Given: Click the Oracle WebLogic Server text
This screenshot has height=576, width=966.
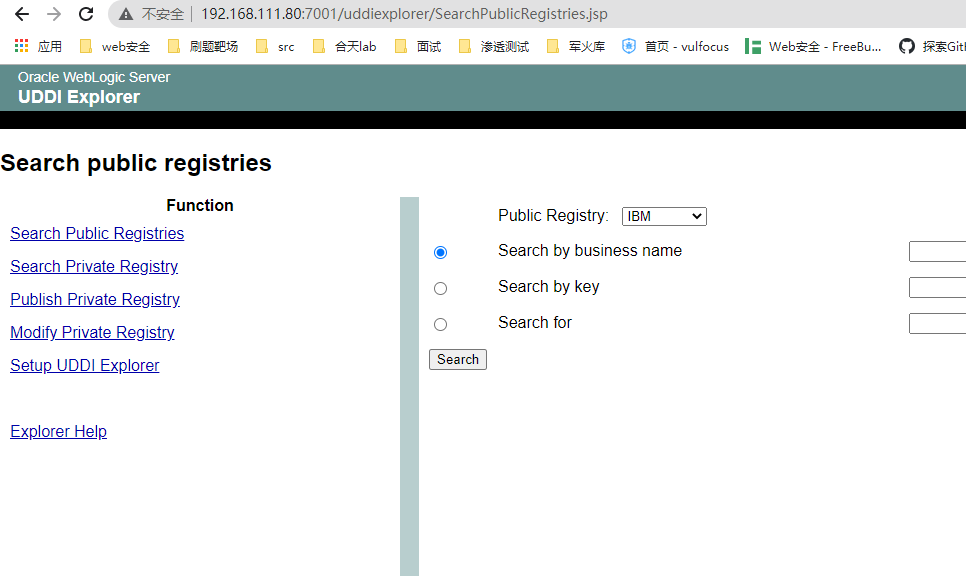Looking at the screenshot, I should 94,77.
